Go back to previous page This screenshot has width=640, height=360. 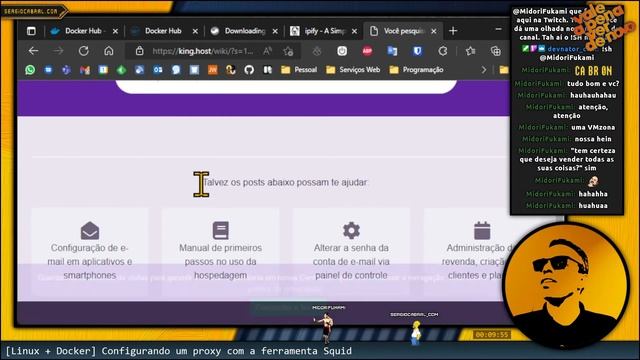(33, 51)
